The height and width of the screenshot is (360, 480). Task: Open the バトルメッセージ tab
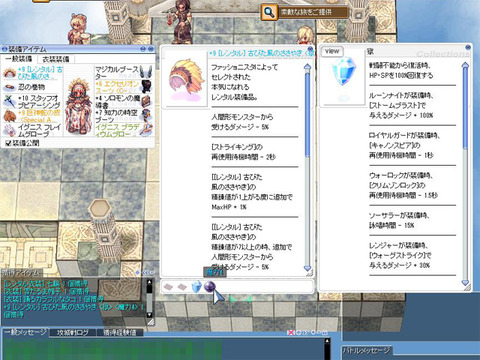(367, 350)
